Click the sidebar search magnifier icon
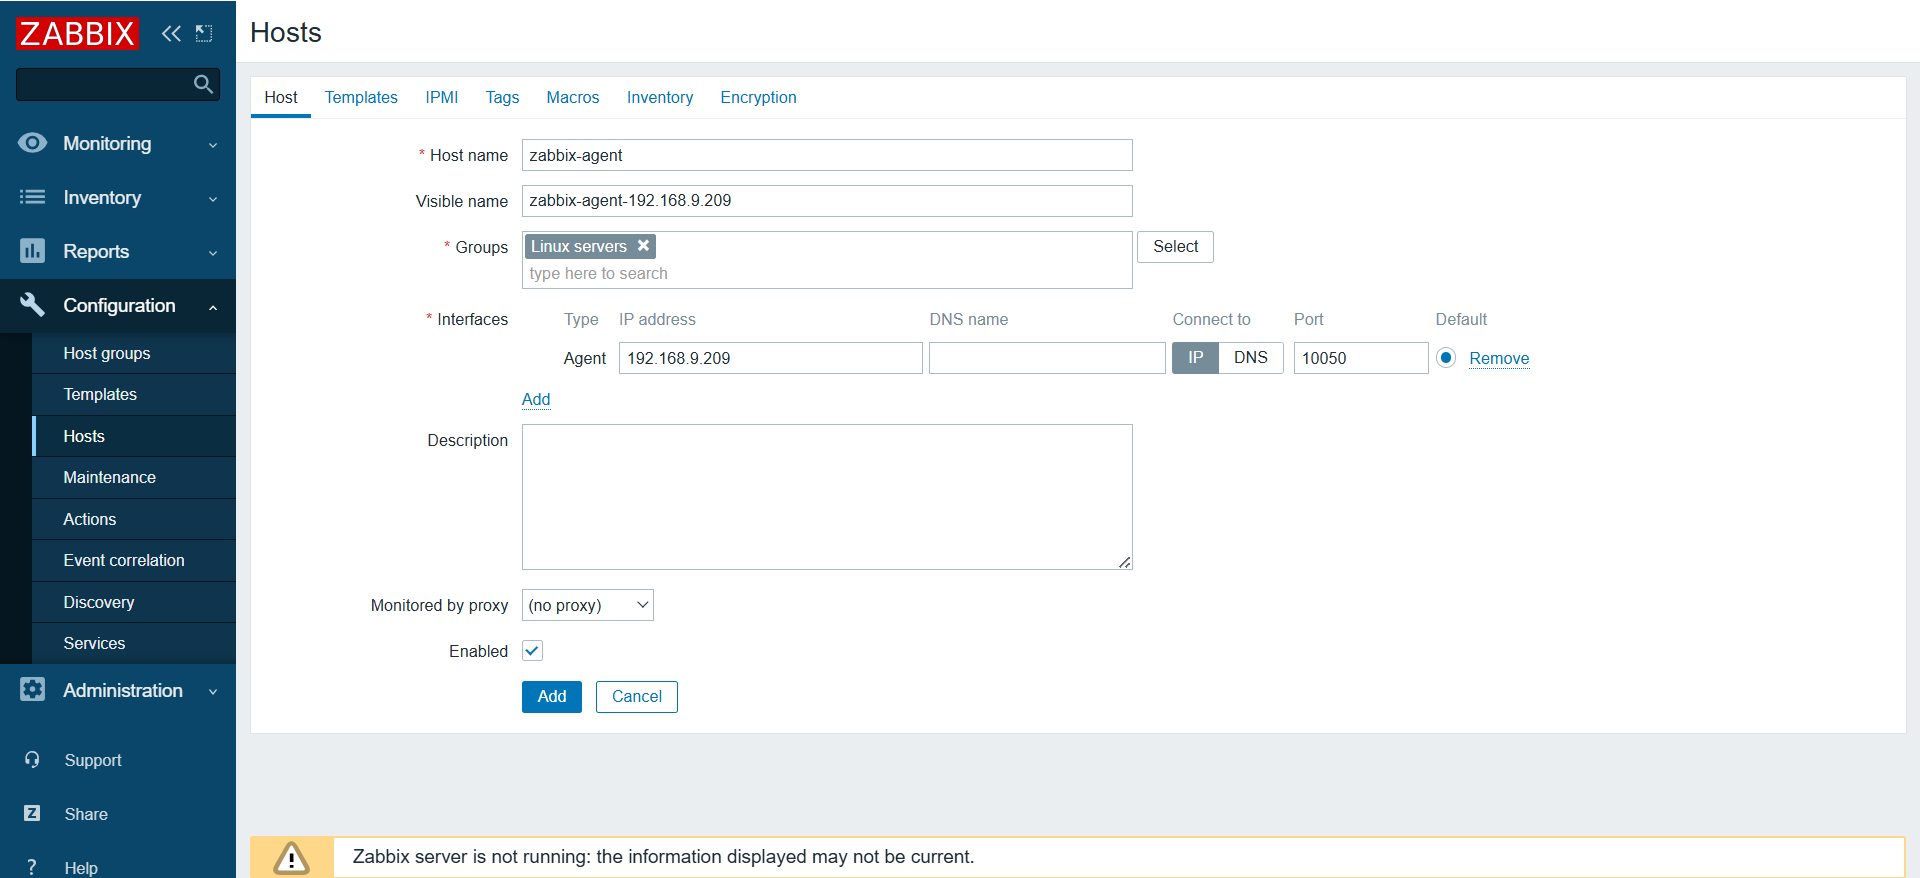The image size is (1920, 878). click(x=203, y=85)
